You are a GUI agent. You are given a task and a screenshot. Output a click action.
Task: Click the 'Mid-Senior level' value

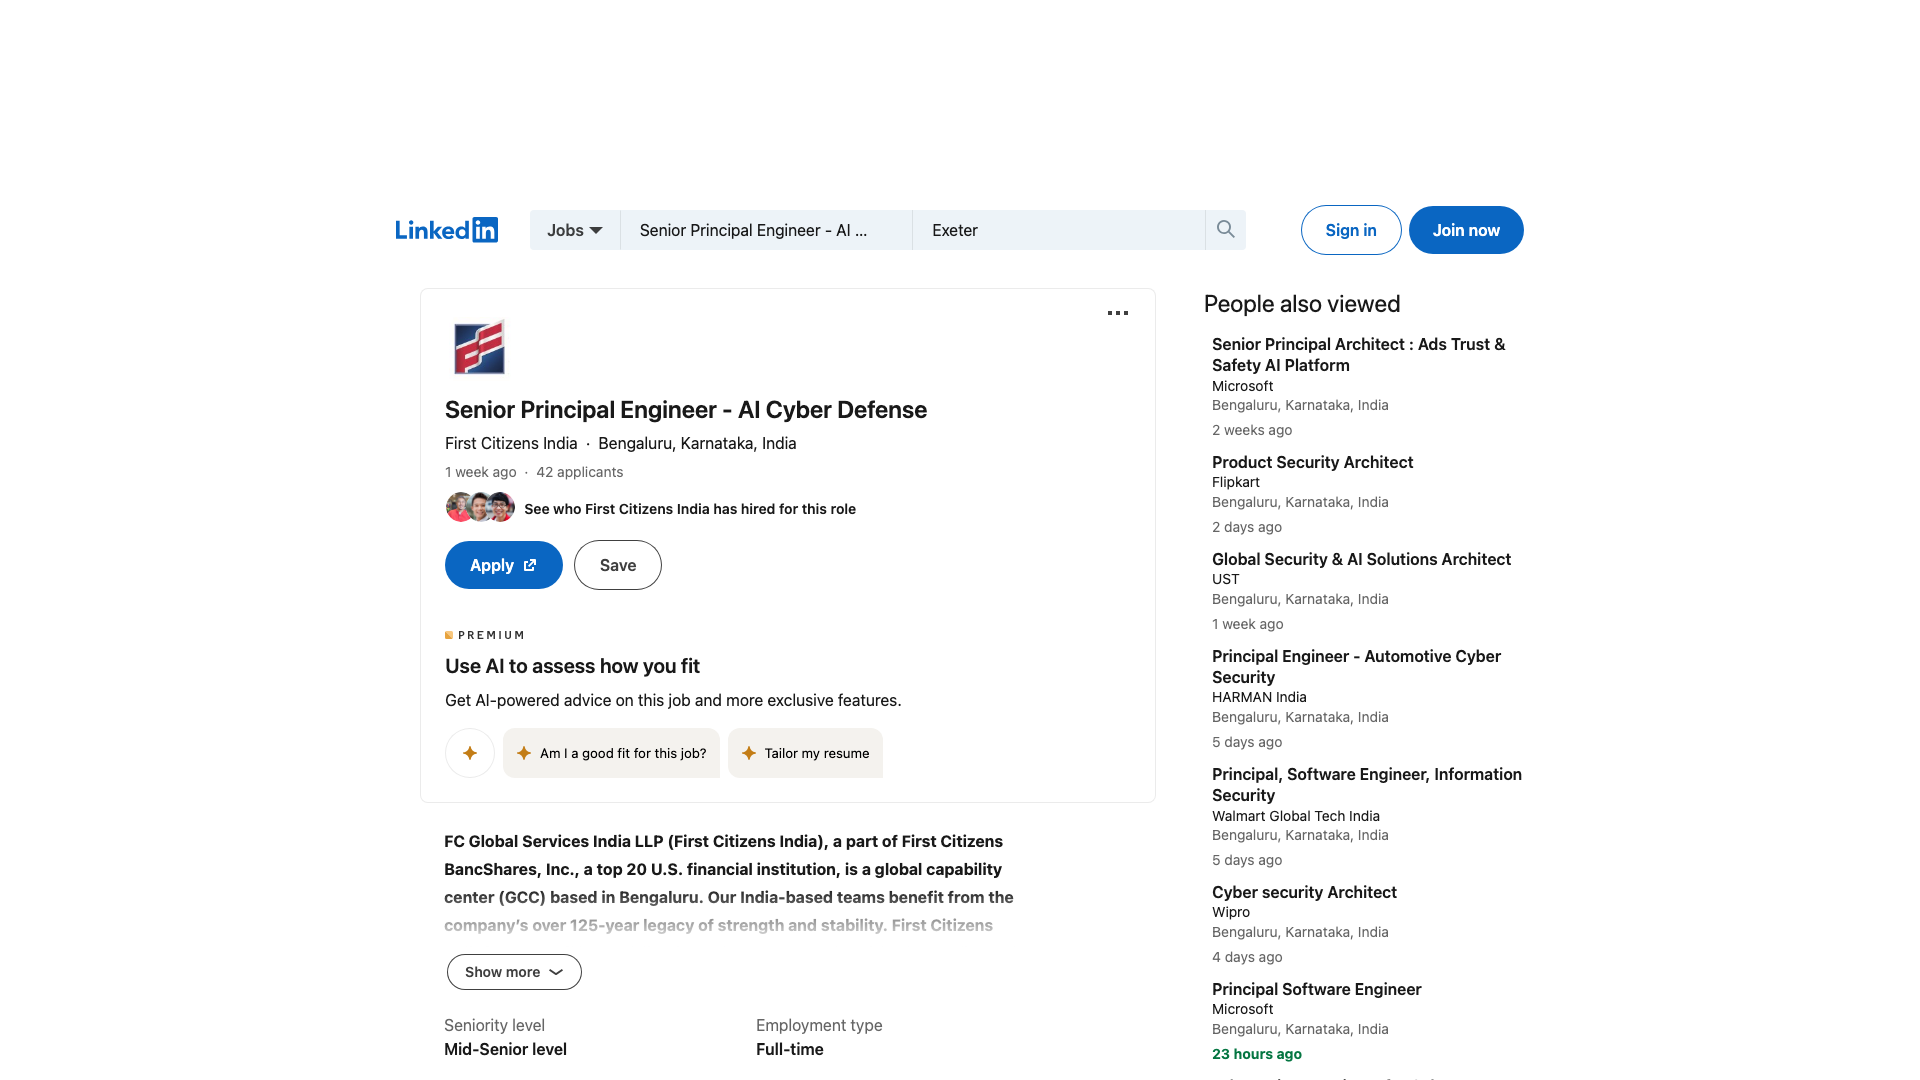(x=505, y=1049)
